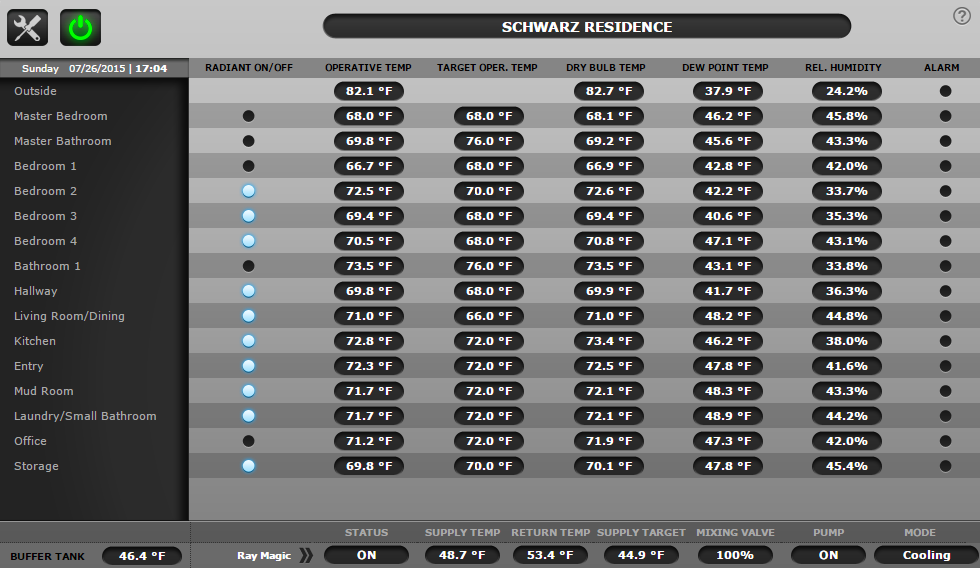Image resolution: width=980 pixels, height=568 pixels.
Task: Click the Master Bedroom alarm indicator
Action: [945, 116]
